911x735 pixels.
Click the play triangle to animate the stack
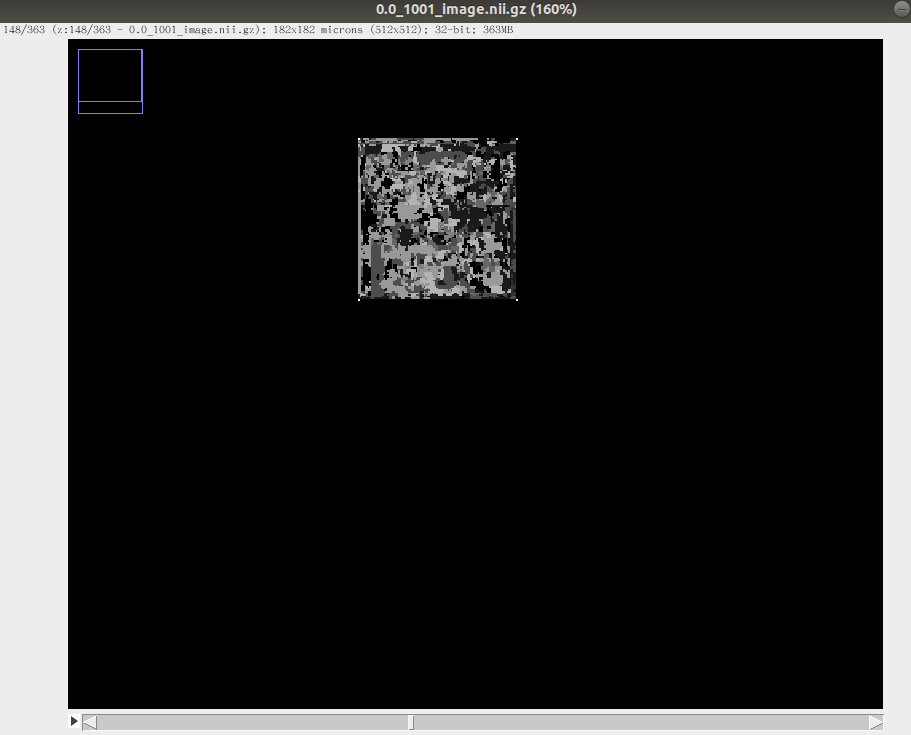(x=73, y=720)
